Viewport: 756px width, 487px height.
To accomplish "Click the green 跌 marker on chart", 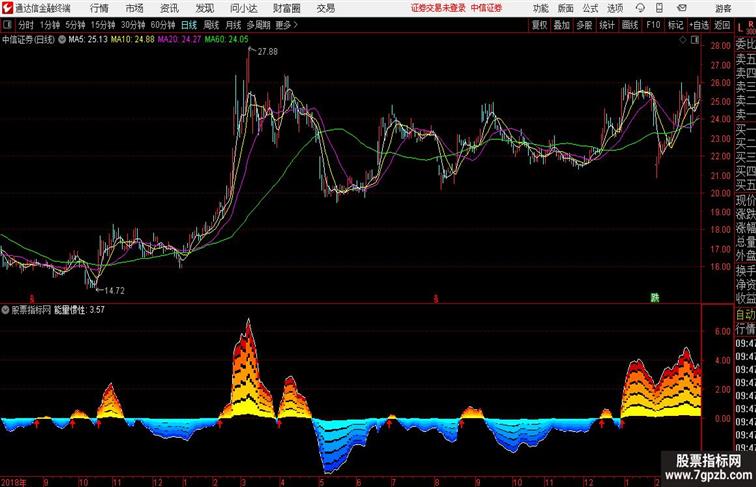I will pyautogui.click(x=655, y=298).
